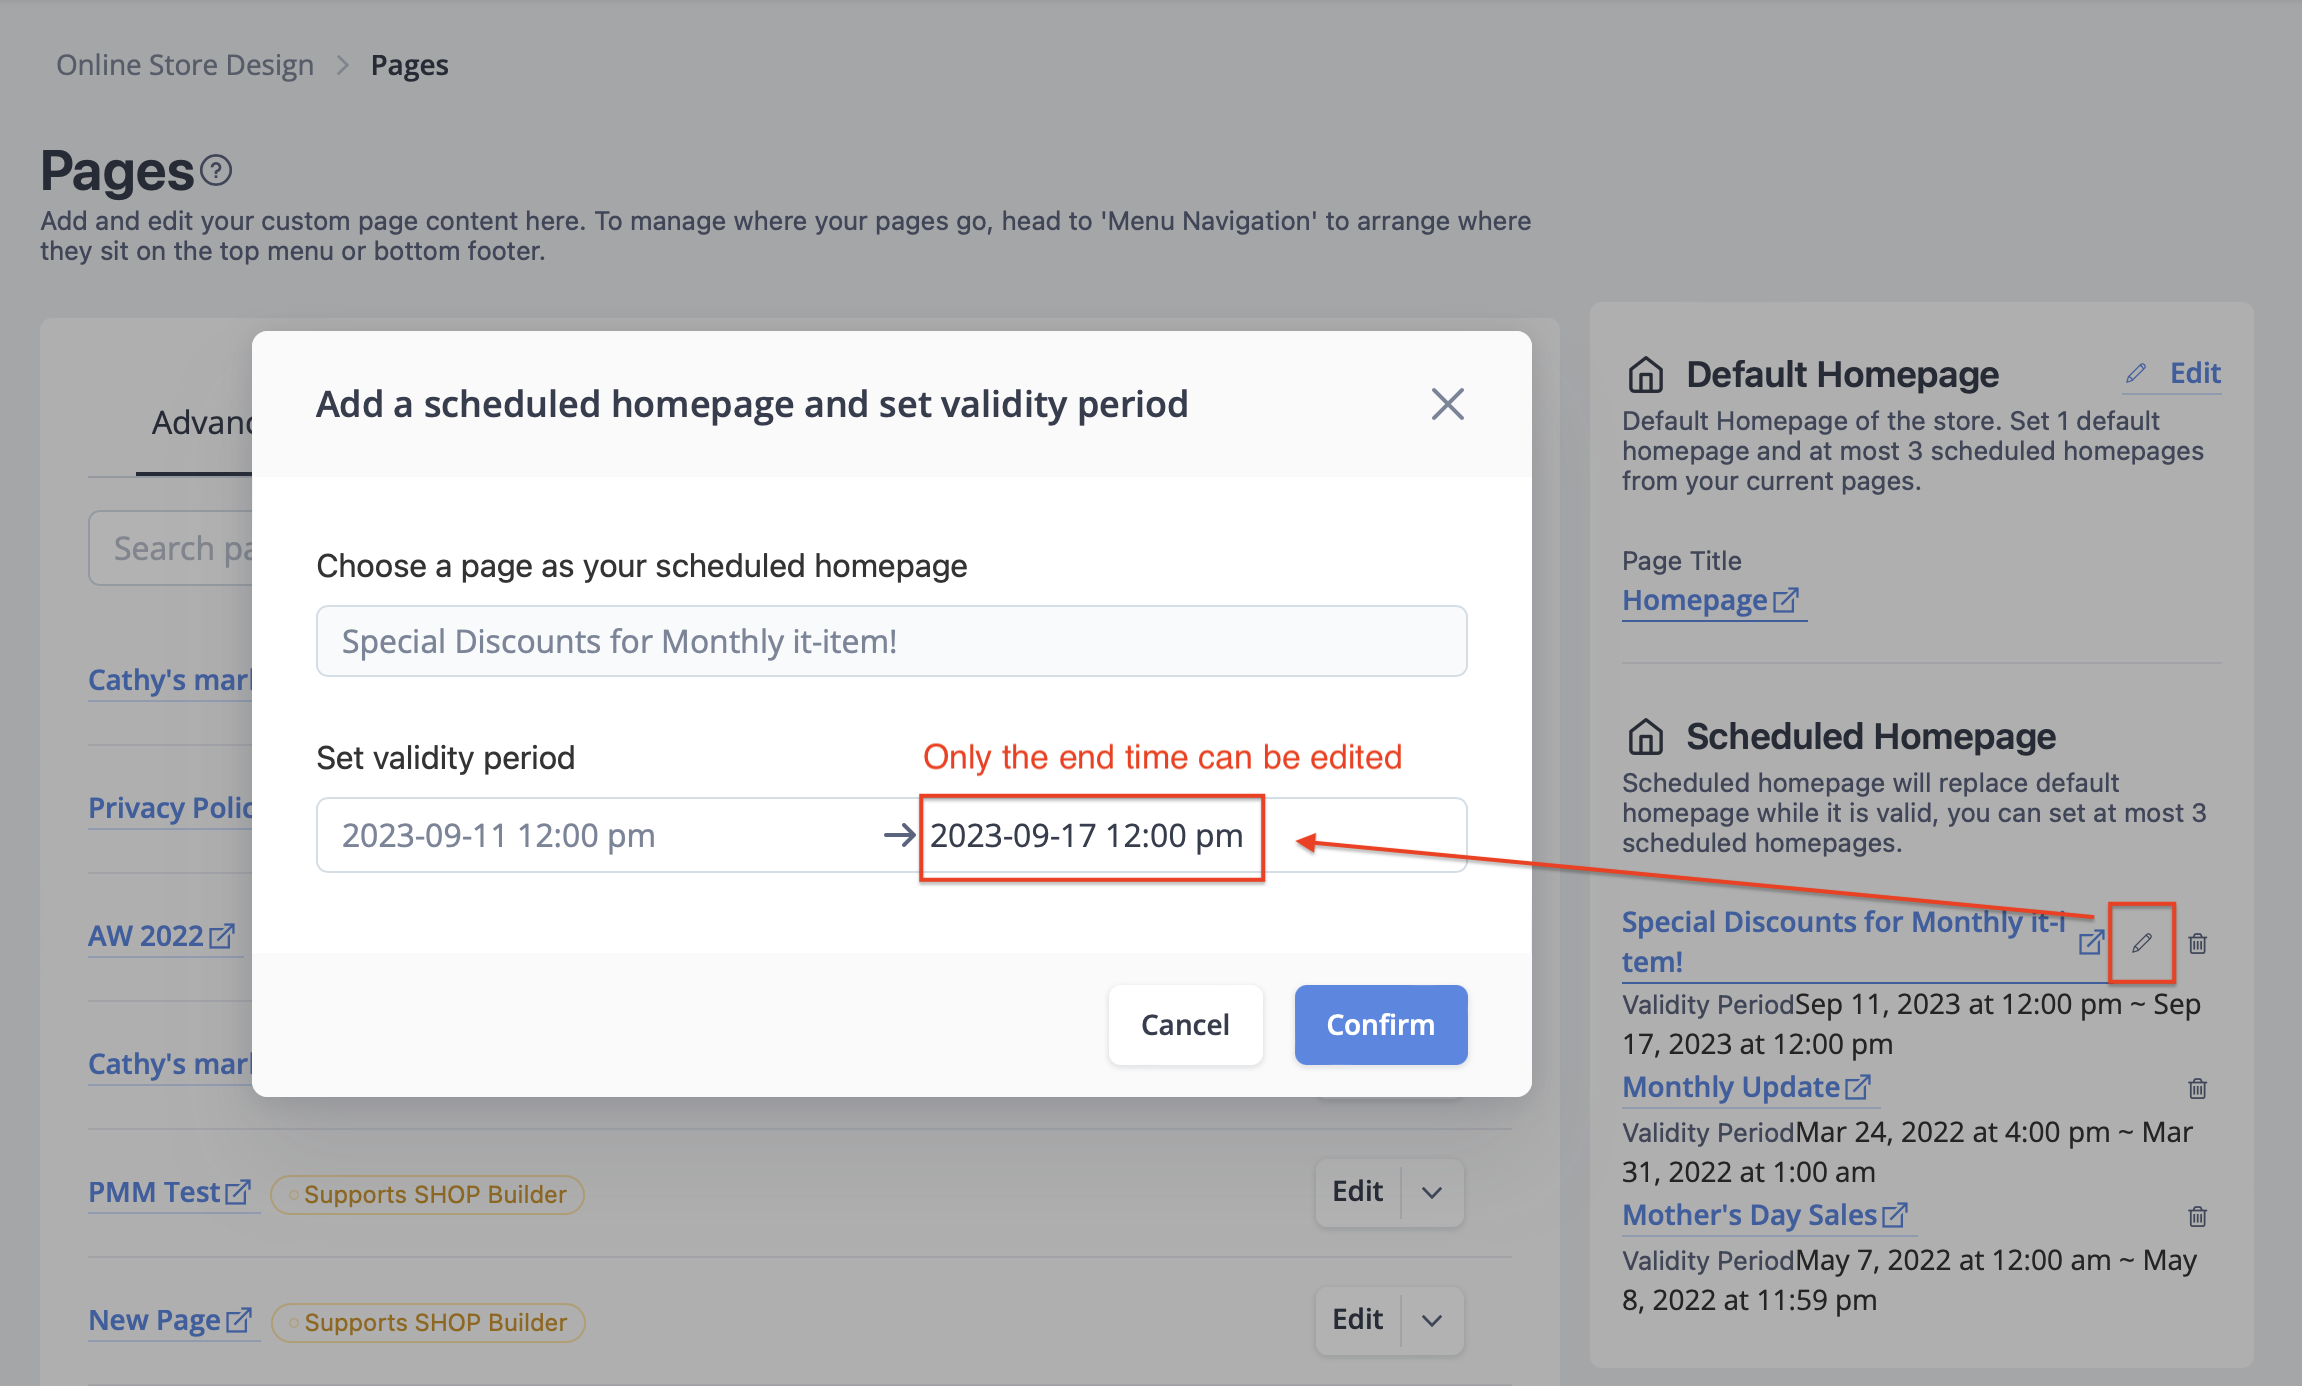This screenshot has height=1386, width=2302.
Task: Open the Pages help question icon
Action: (x=216, y=171)
